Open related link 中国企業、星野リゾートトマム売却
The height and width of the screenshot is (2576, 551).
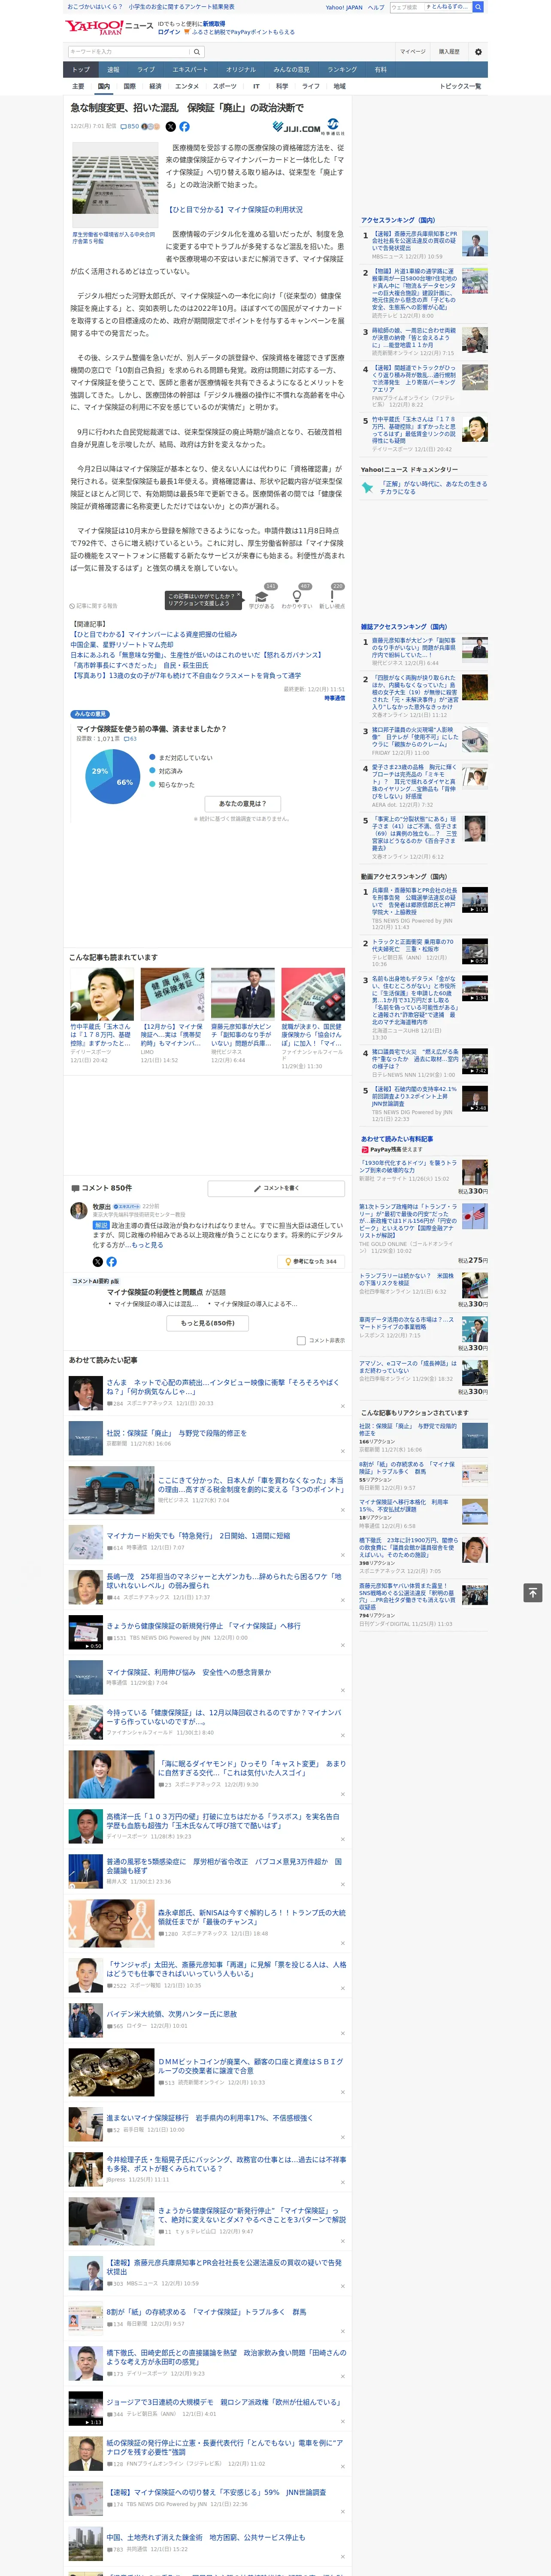[121, 645]
